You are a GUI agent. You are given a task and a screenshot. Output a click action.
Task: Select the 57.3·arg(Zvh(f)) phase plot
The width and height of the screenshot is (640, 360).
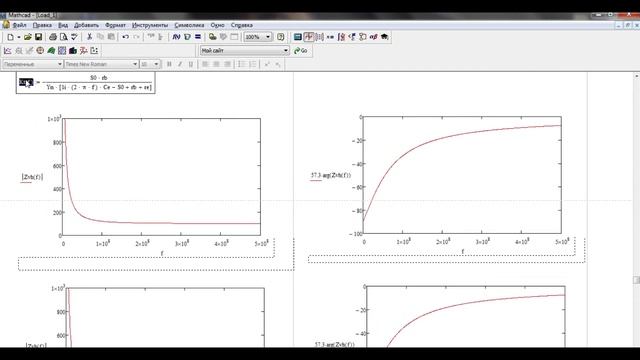click(462, 175)
